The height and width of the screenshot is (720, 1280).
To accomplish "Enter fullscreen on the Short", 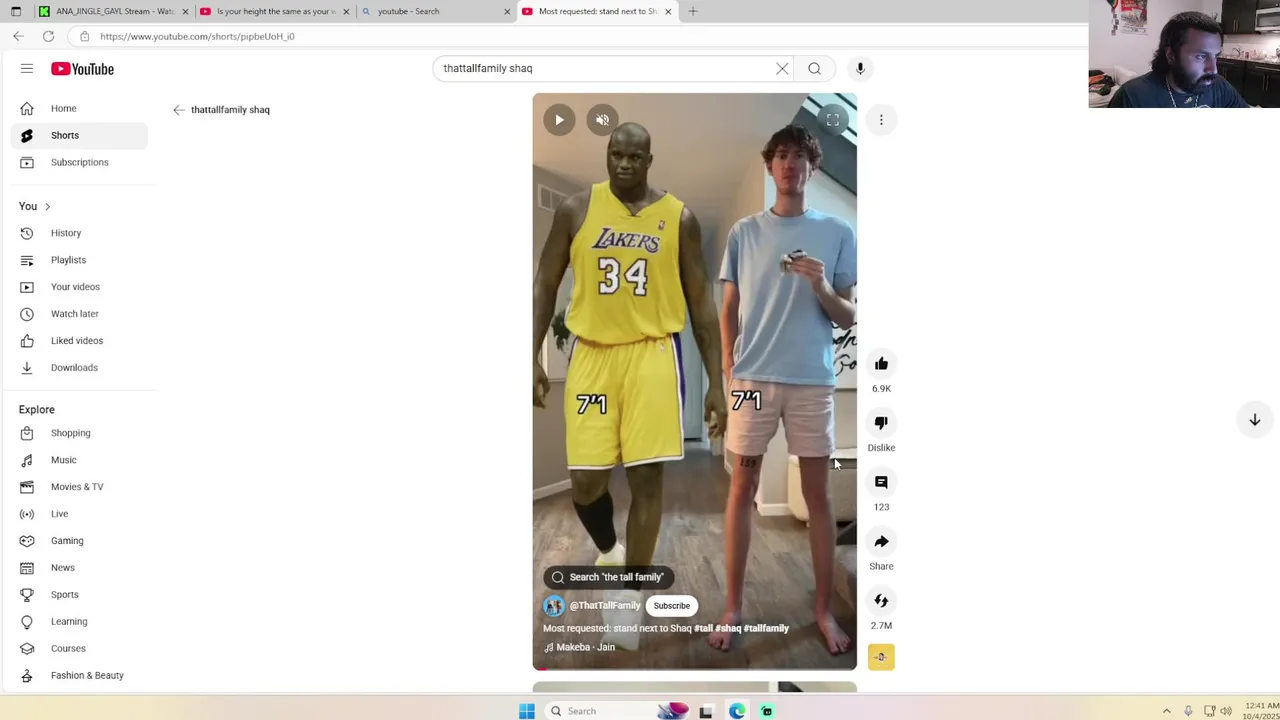I will tap(832, 120).
